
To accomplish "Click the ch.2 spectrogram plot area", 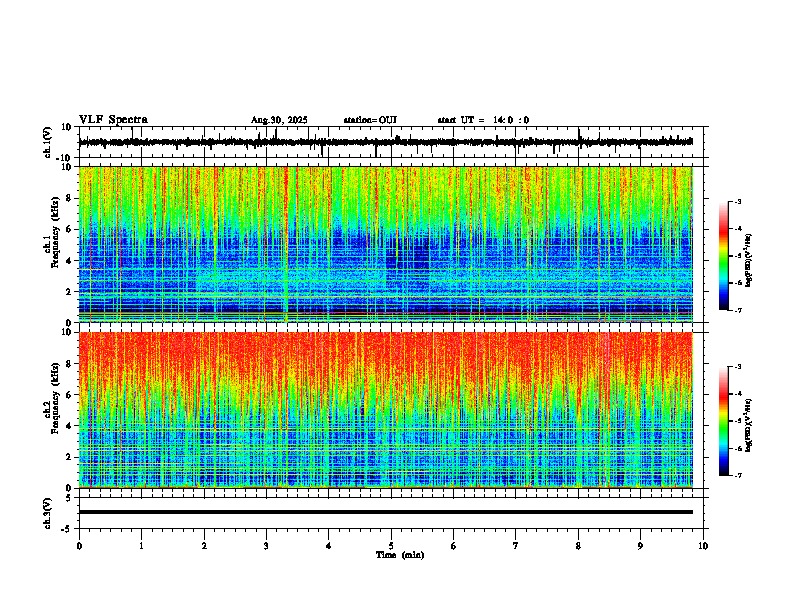I will (386, 410).
